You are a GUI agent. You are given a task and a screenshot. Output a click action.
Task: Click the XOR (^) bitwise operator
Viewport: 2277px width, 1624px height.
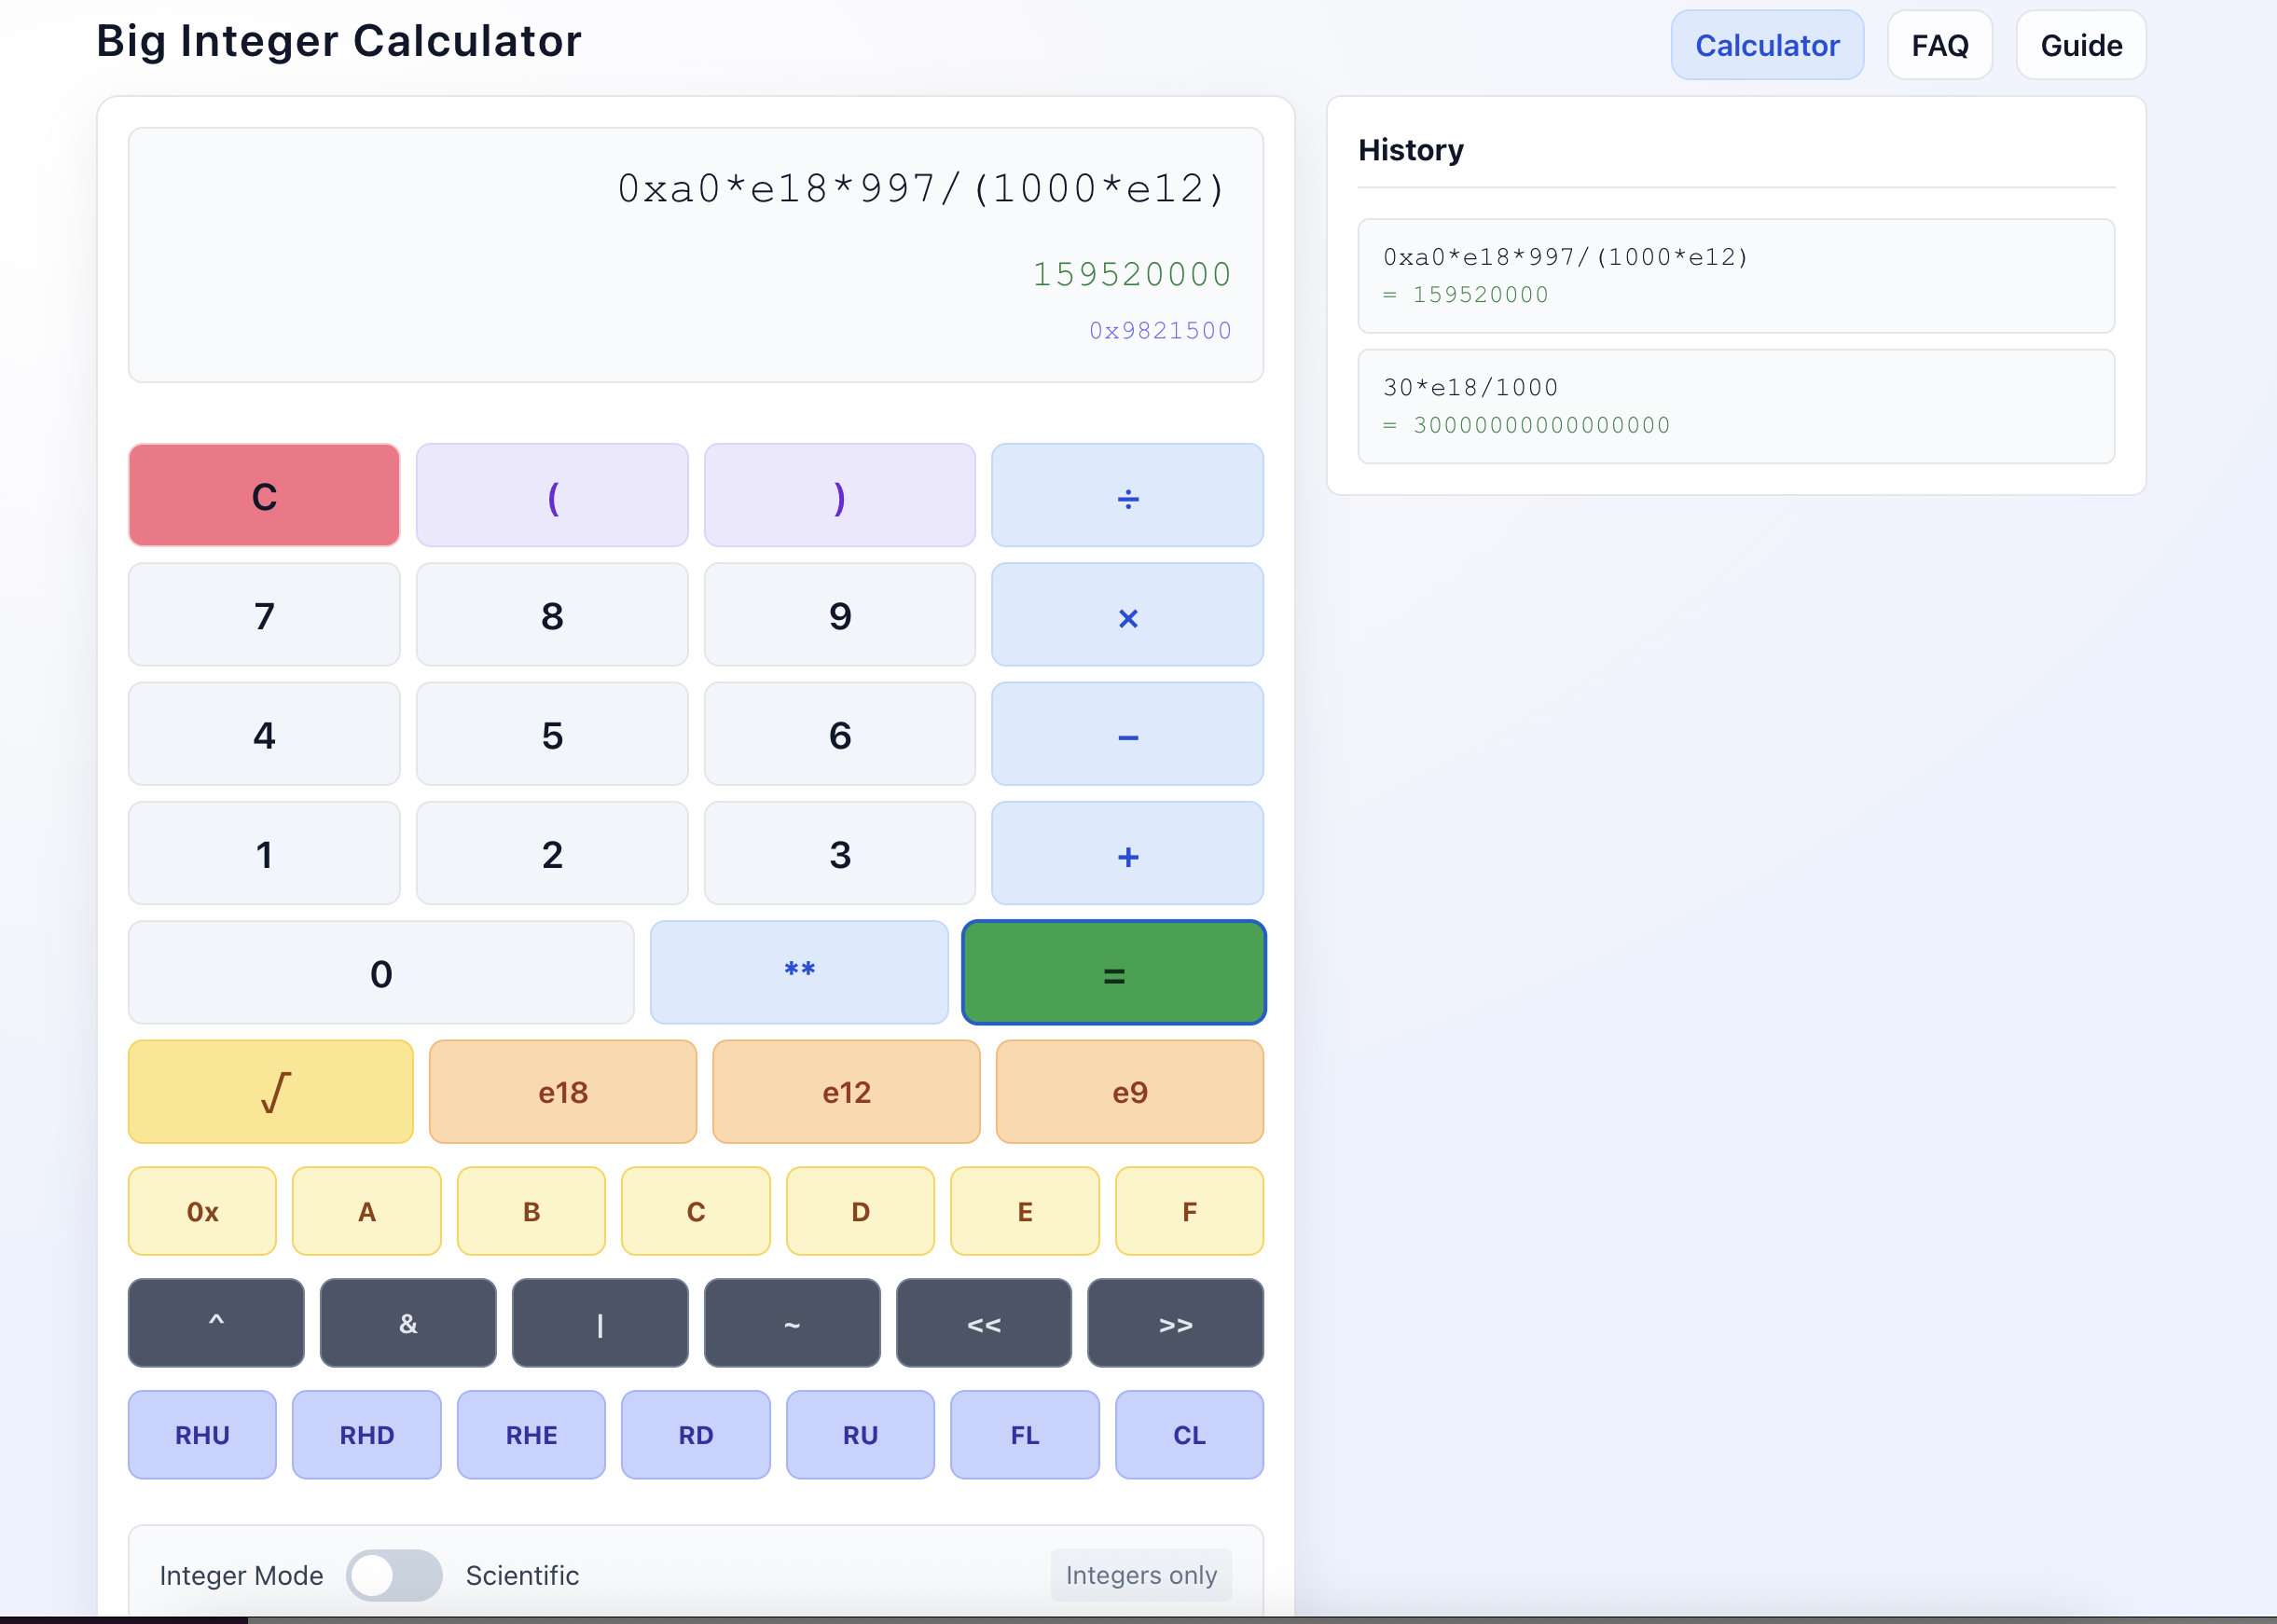tap(215, 1323)
